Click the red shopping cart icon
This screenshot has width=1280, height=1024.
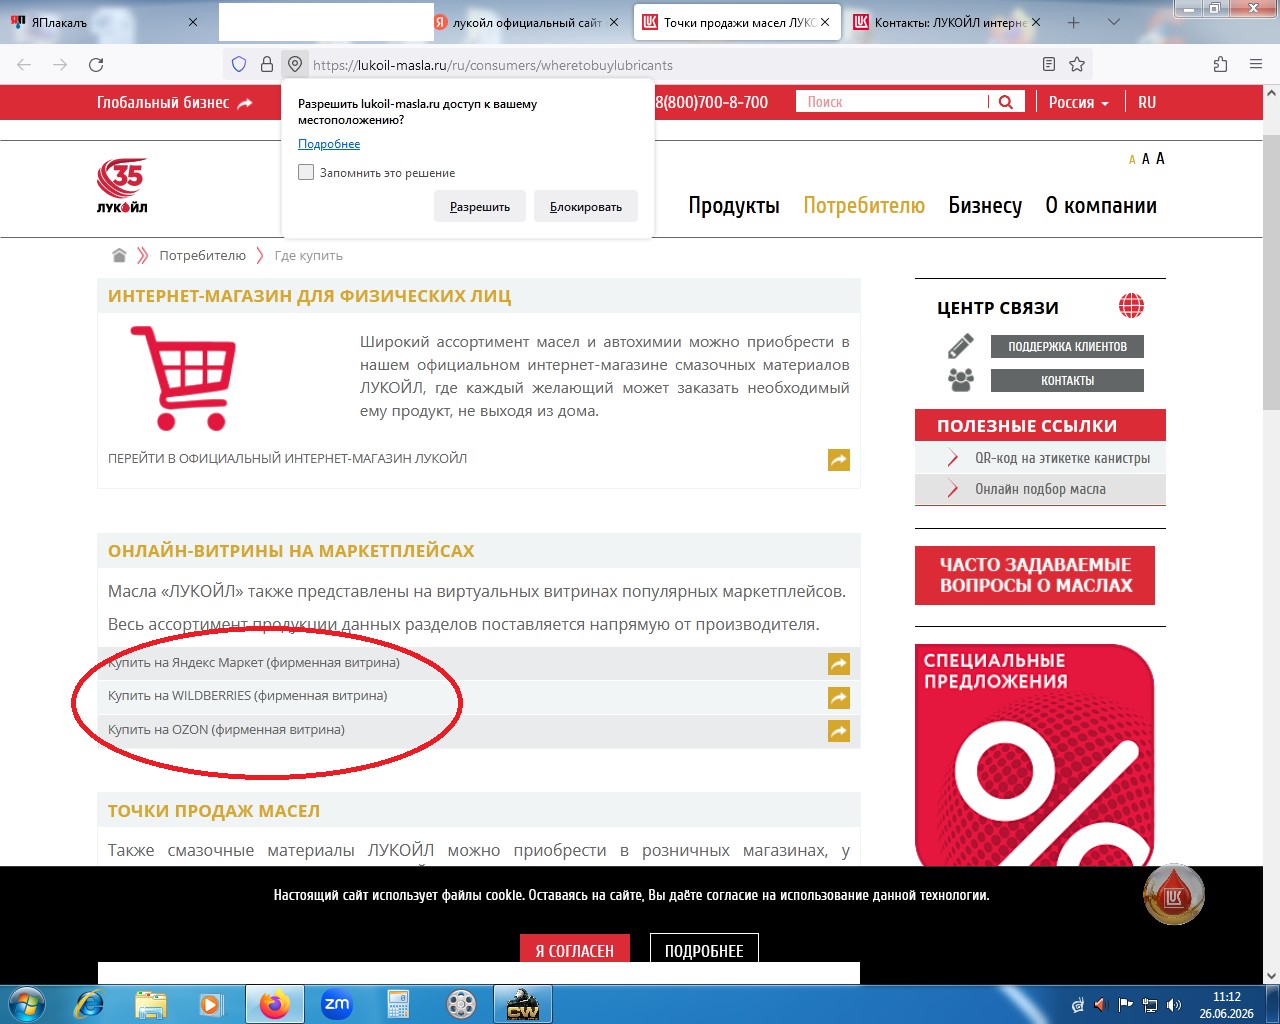click(x=184, y=378)
